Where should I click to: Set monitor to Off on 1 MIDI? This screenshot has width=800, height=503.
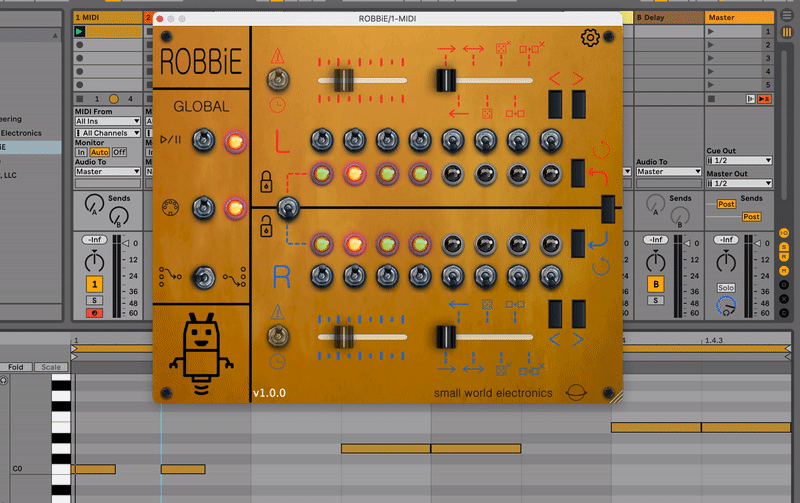[119, 152]
